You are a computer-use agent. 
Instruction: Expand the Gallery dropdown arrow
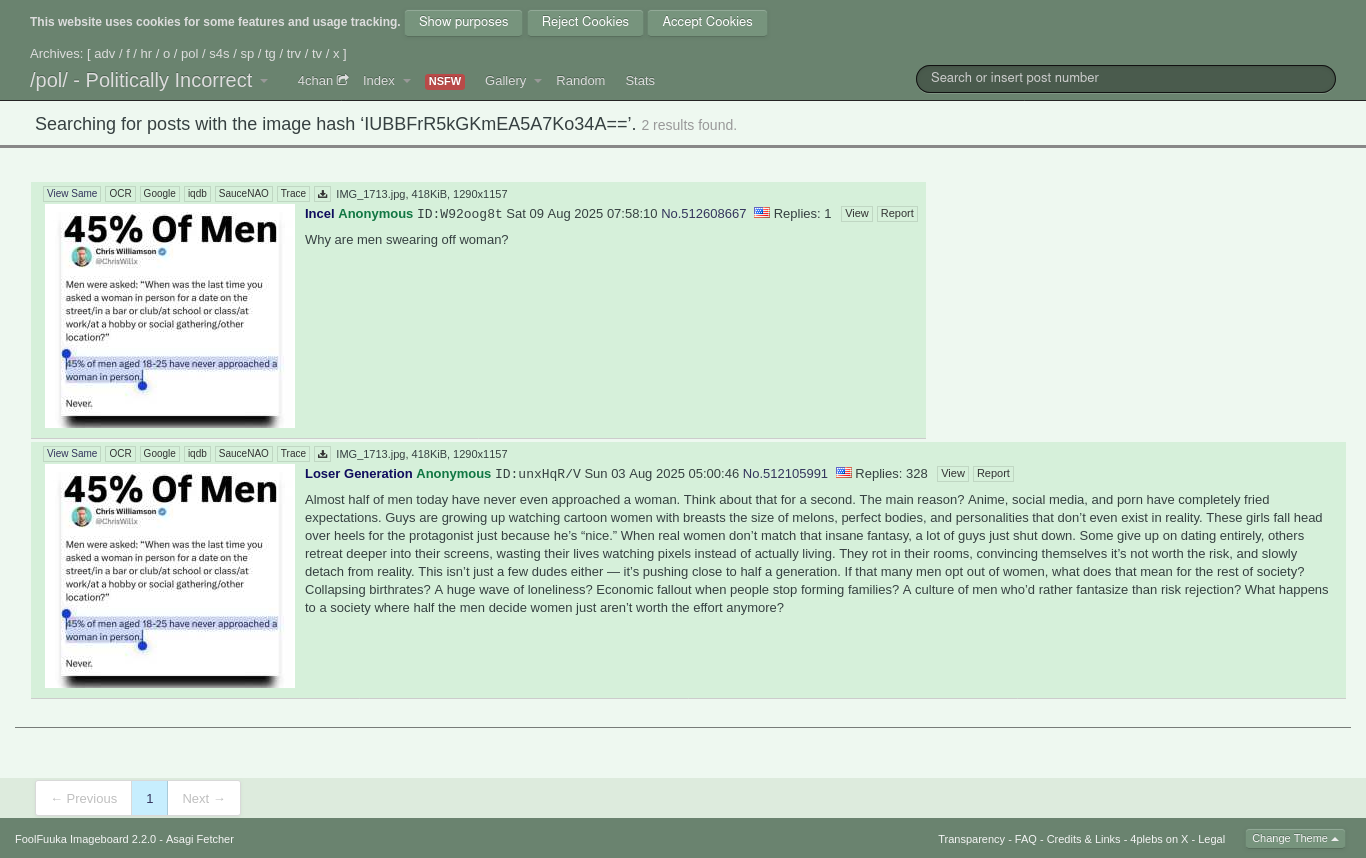point(538,81)
